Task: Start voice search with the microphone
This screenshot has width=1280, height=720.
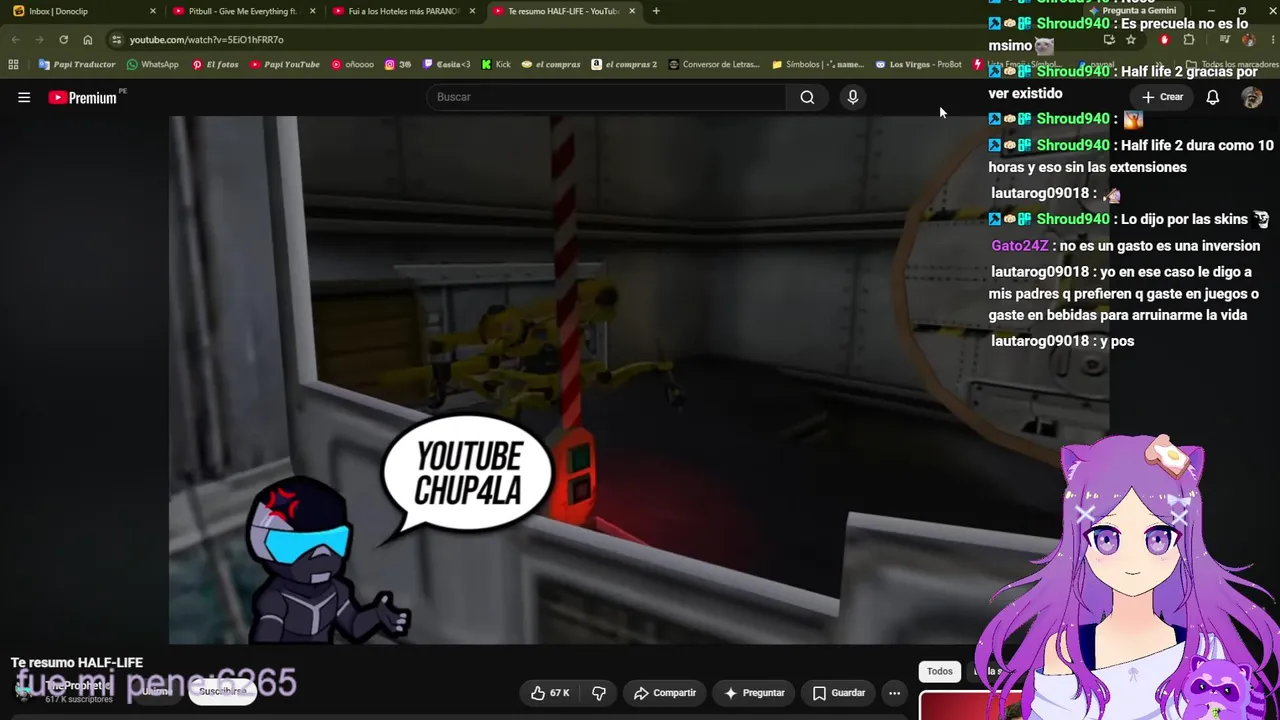Action: click(x=853, y=97)
